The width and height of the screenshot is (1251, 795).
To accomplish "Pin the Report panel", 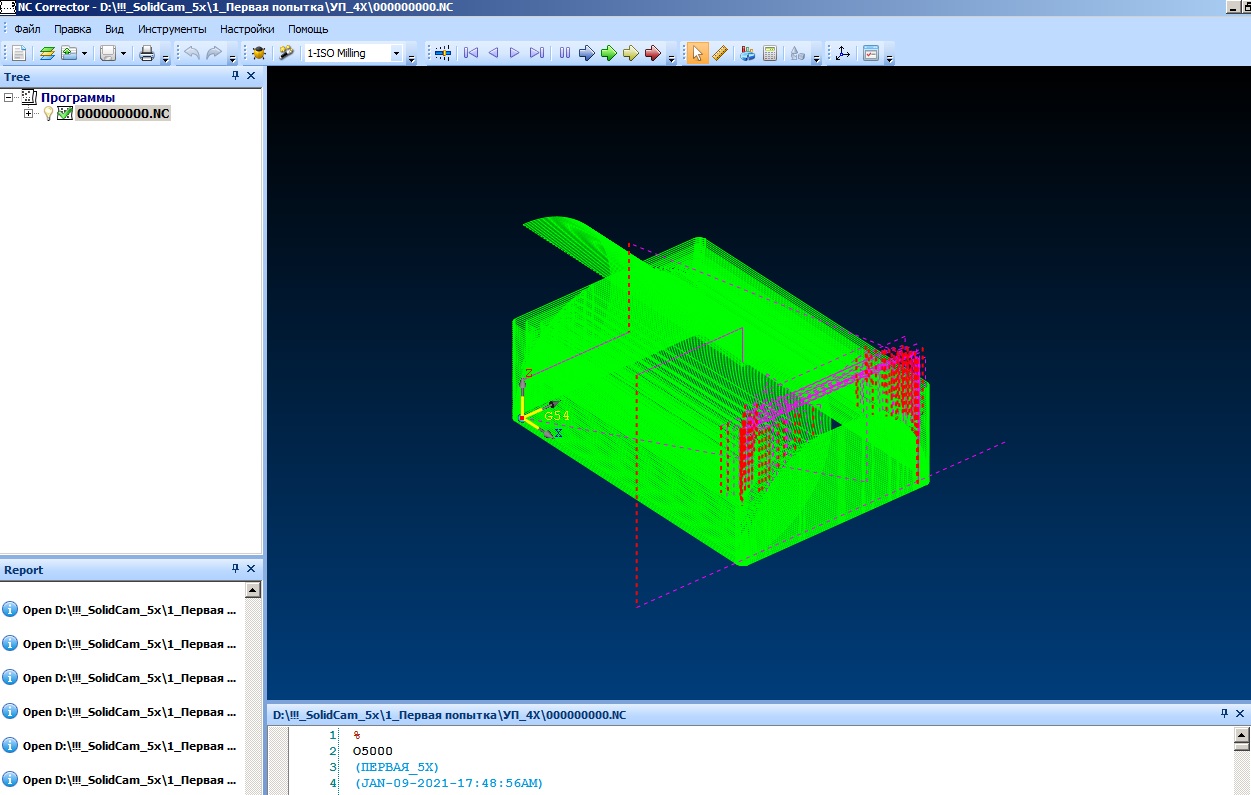I will (x=236, y=568).
